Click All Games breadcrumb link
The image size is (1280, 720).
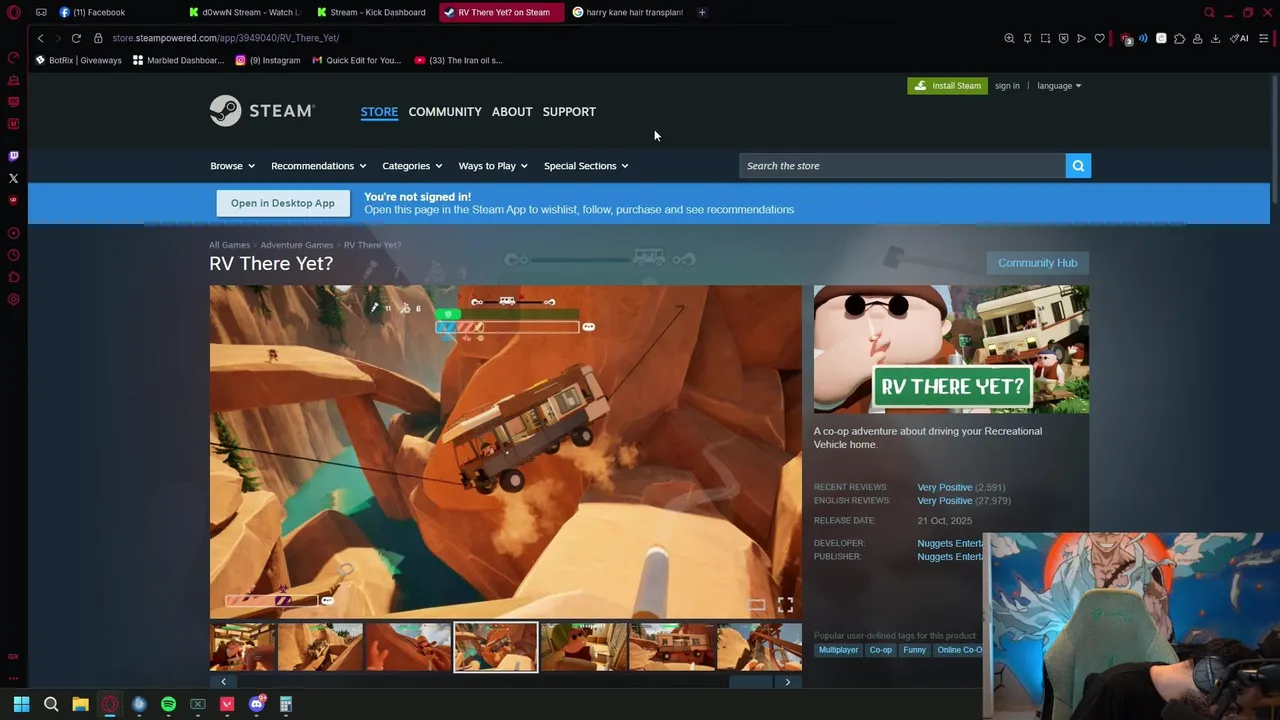[229, 245]
